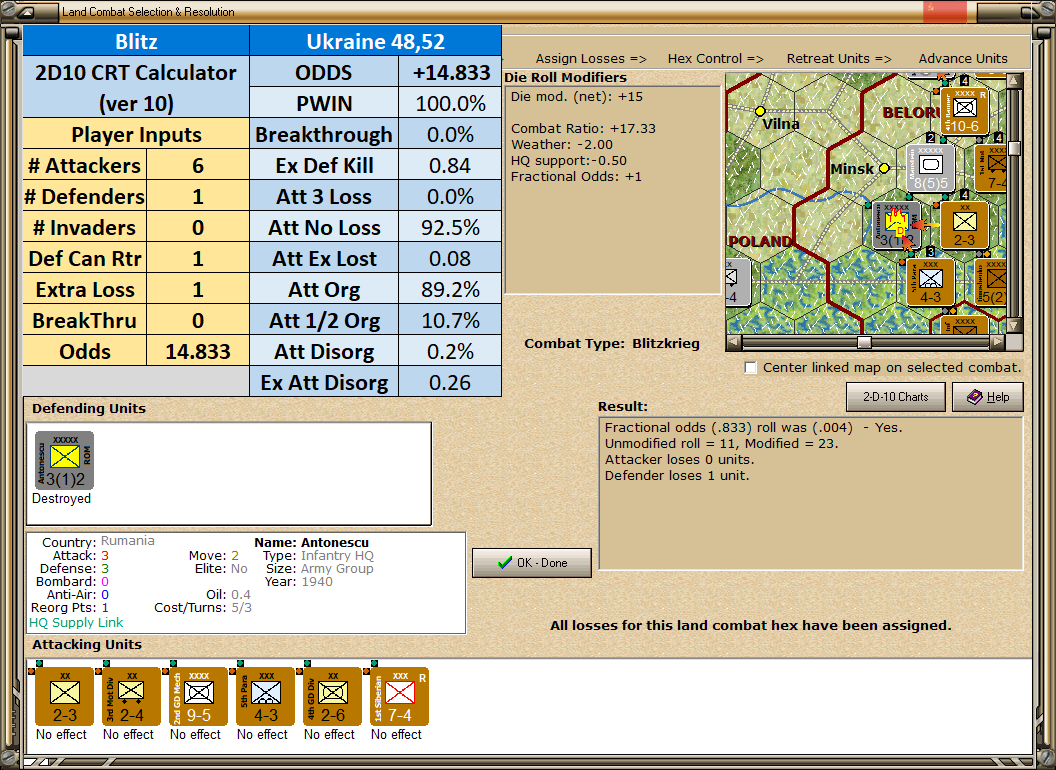Select the 4th GD Div 2-6 attacker

click(x=332, y=696)
